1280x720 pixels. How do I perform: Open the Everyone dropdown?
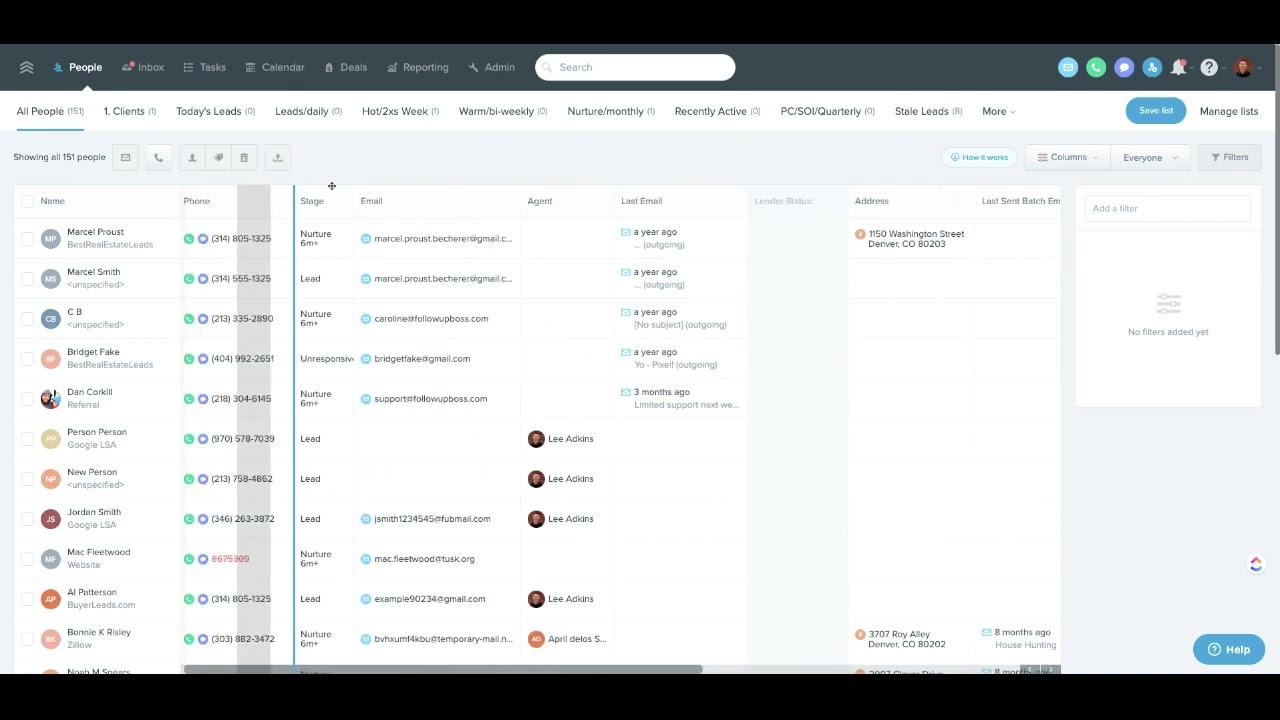(x=1149, y=157)
